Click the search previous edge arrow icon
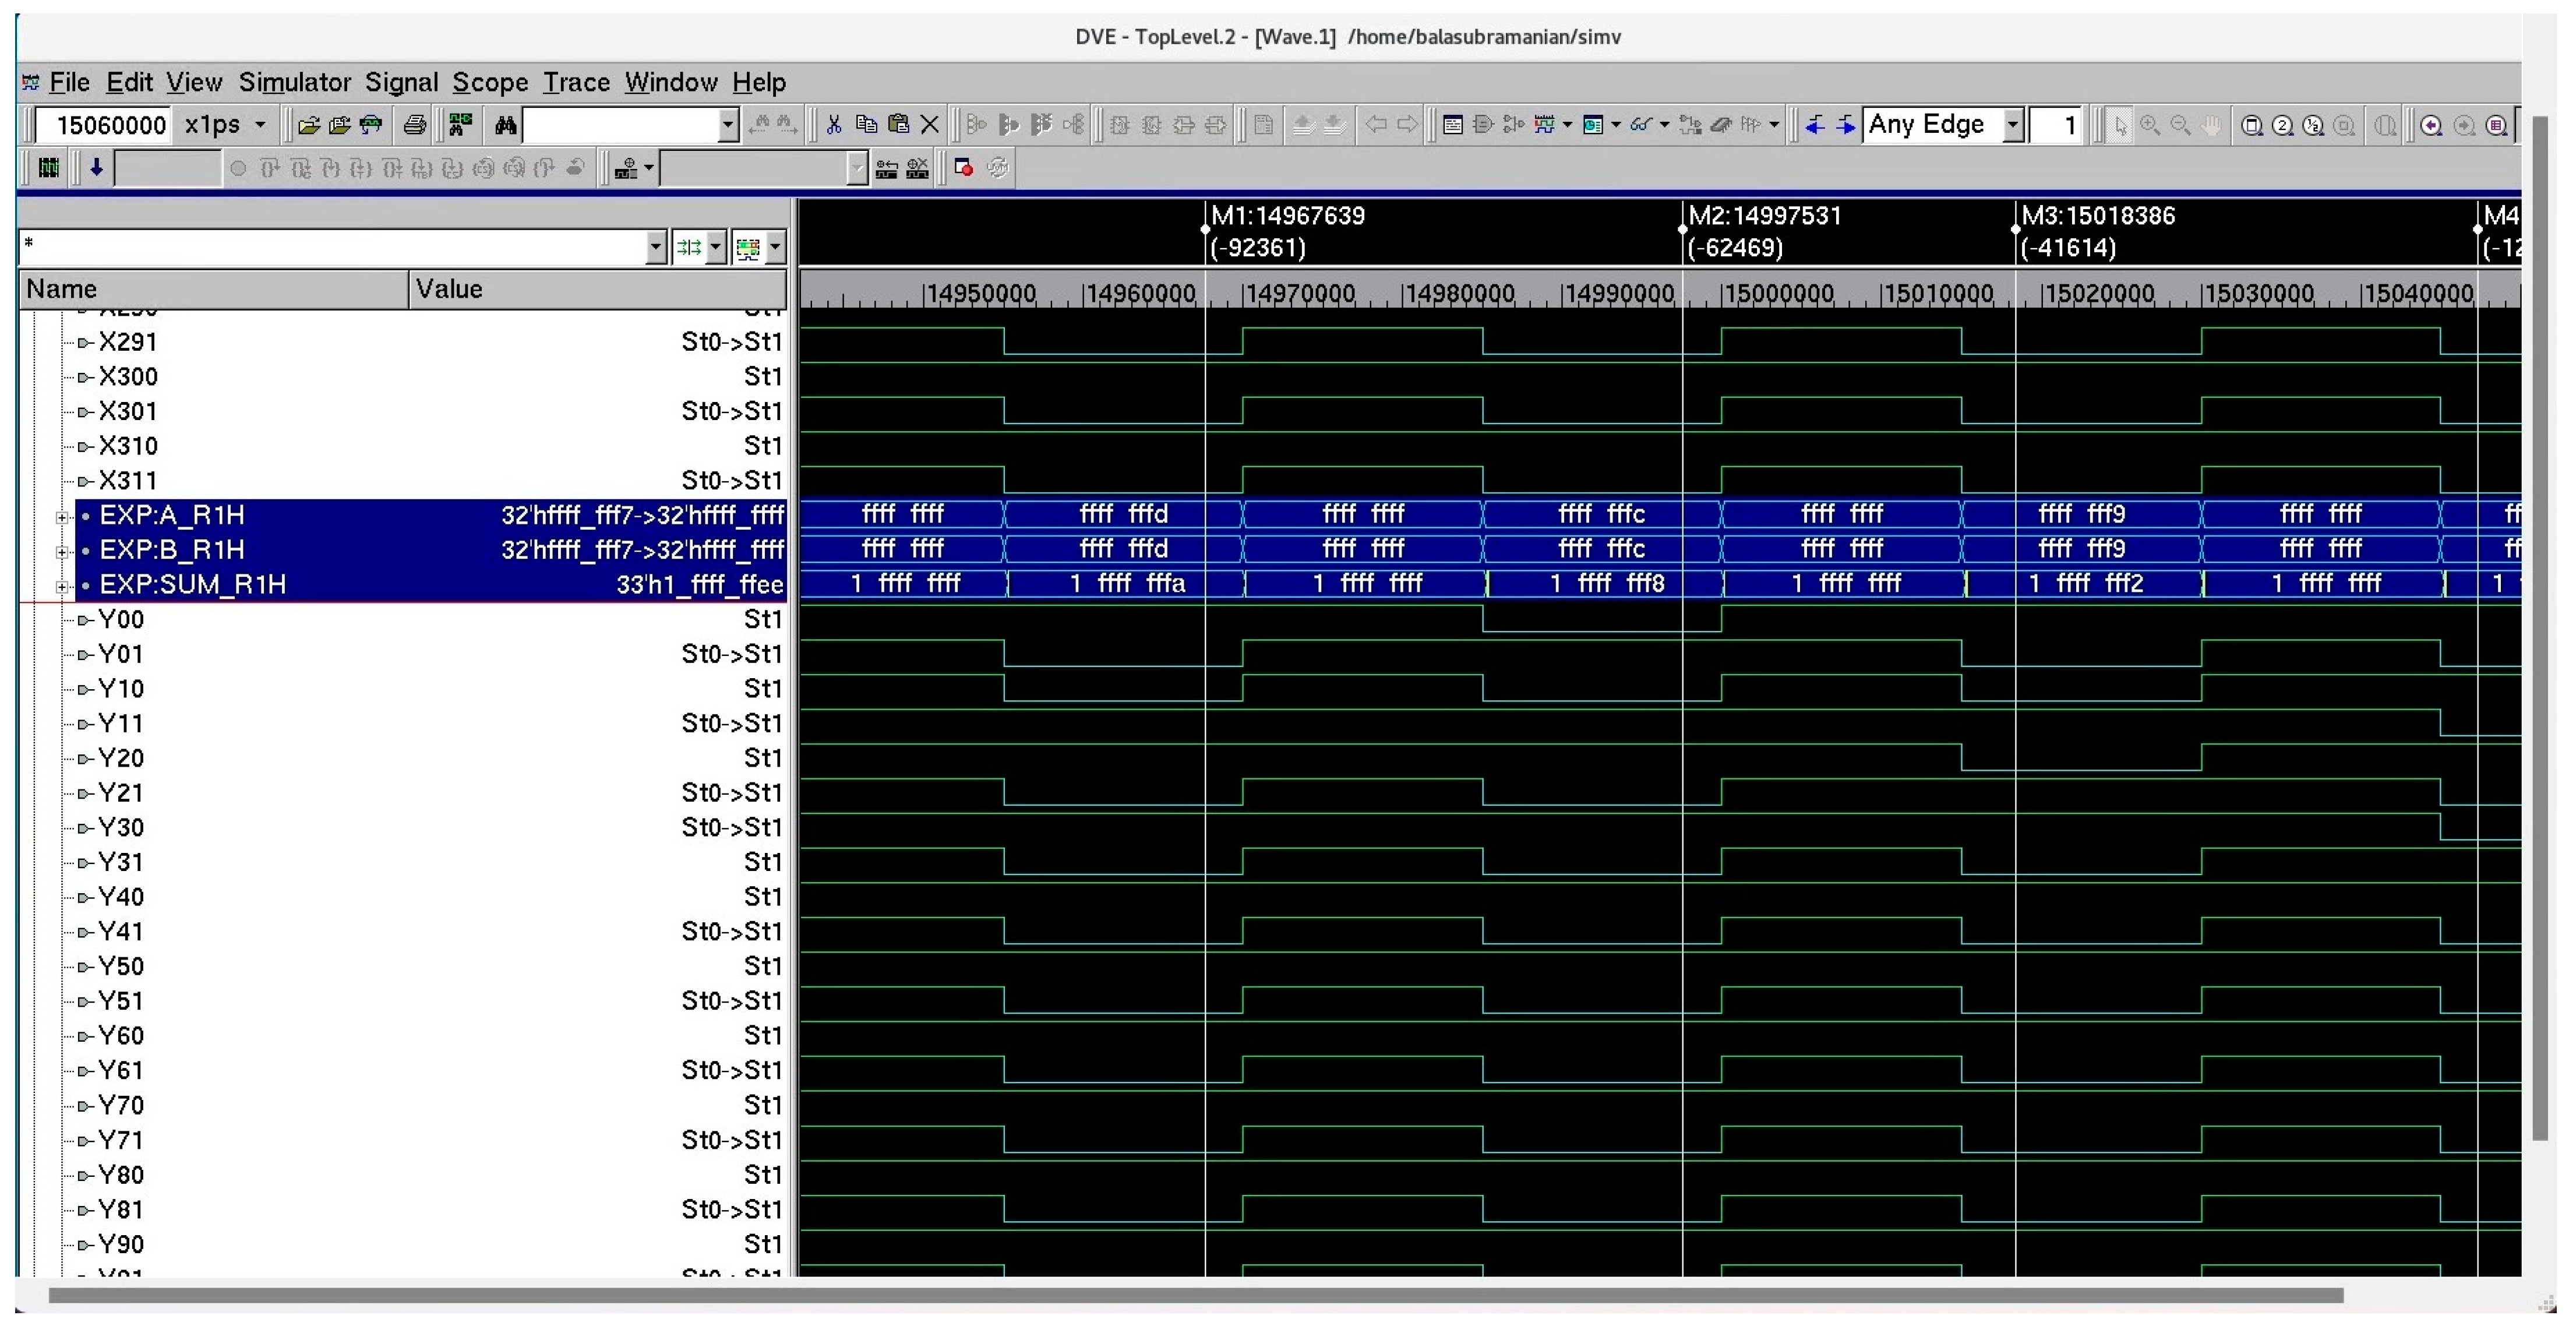Image resolution: width=2576 pixels, height=1333 pixels. pyautogui.click(x=1815, y=125)
